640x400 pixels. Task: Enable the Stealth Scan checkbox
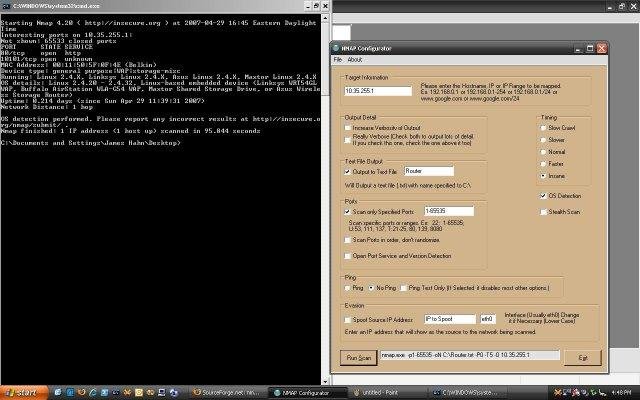[x=543, y=212]
